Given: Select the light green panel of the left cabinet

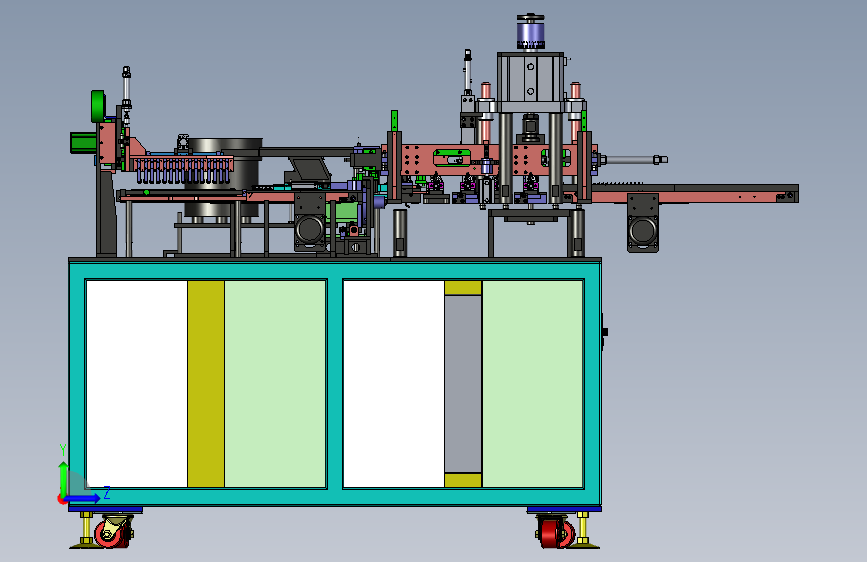Looking at the screenshot, I should (x=275, y=384).
